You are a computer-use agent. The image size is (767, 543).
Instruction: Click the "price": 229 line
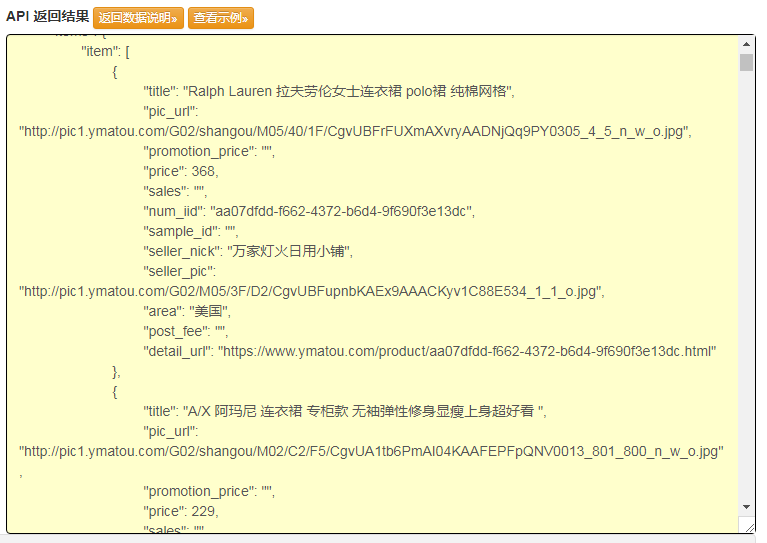(180, 511)
